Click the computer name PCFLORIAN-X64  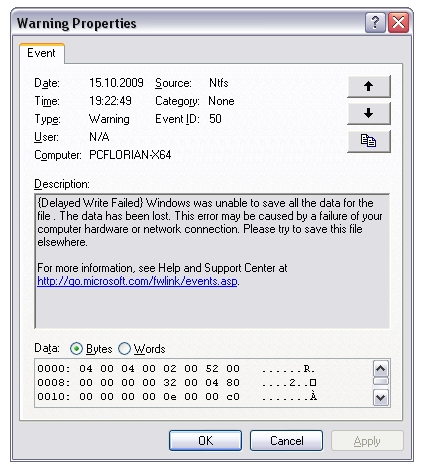(130, 155)
